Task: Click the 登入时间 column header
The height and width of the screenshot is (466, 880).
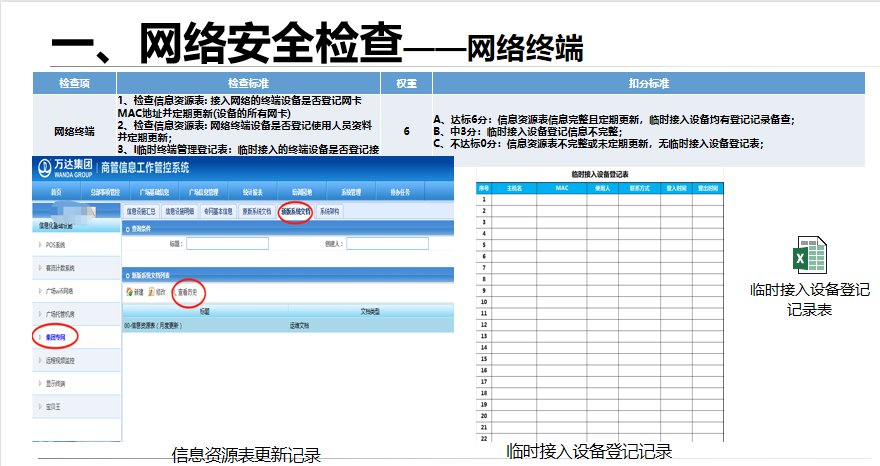Action: [x=676, y=188]
